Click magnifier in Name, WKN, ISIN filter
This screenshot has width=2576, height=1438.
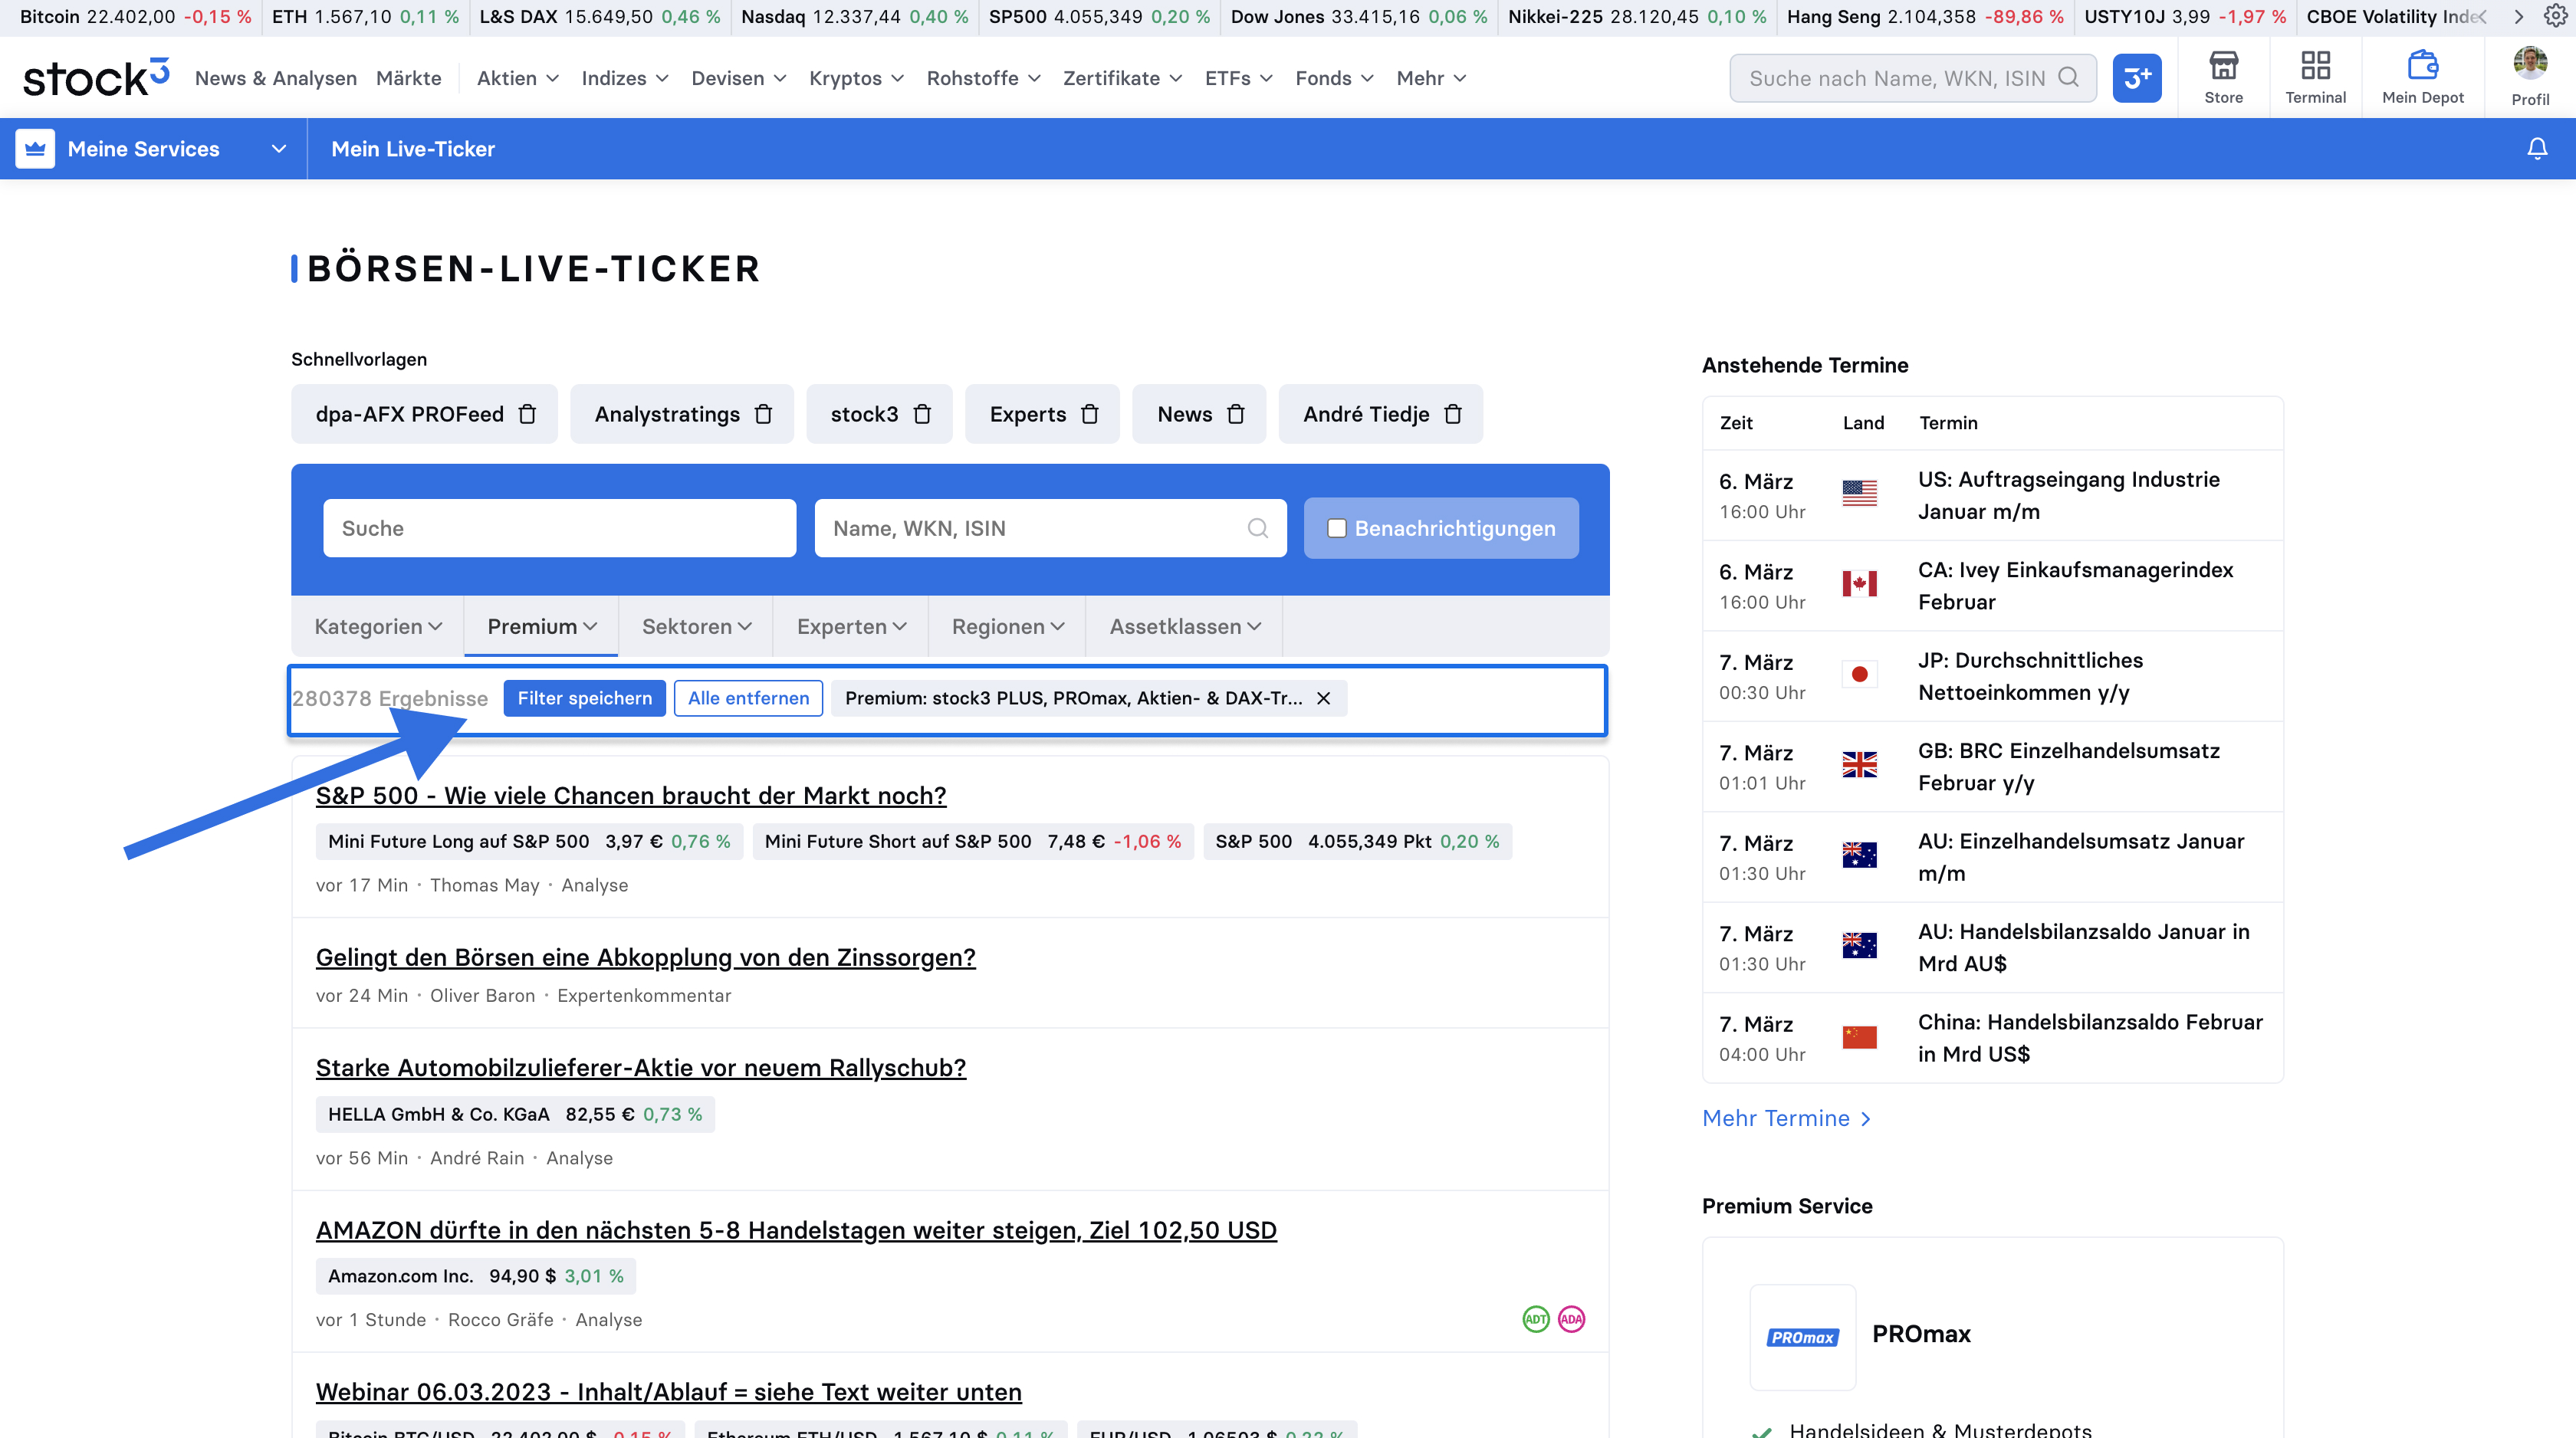1257,528
